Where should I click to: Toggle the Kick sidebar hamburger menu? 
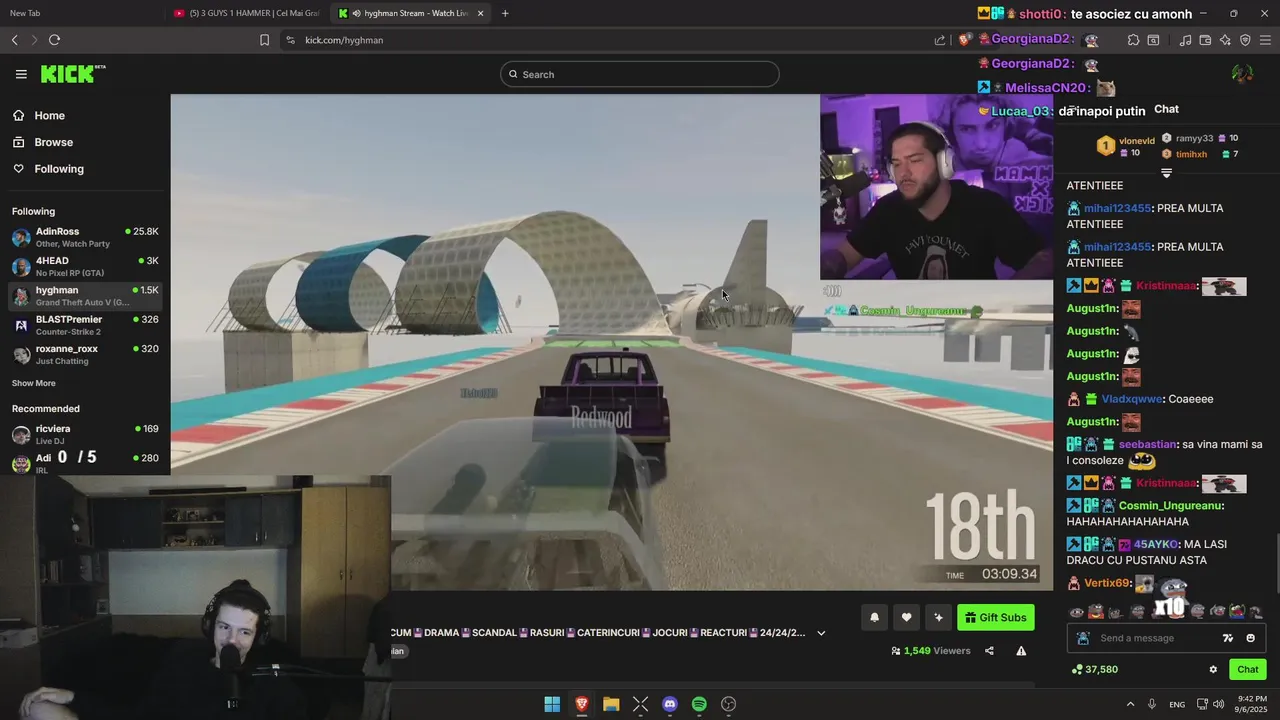[21, 74]
